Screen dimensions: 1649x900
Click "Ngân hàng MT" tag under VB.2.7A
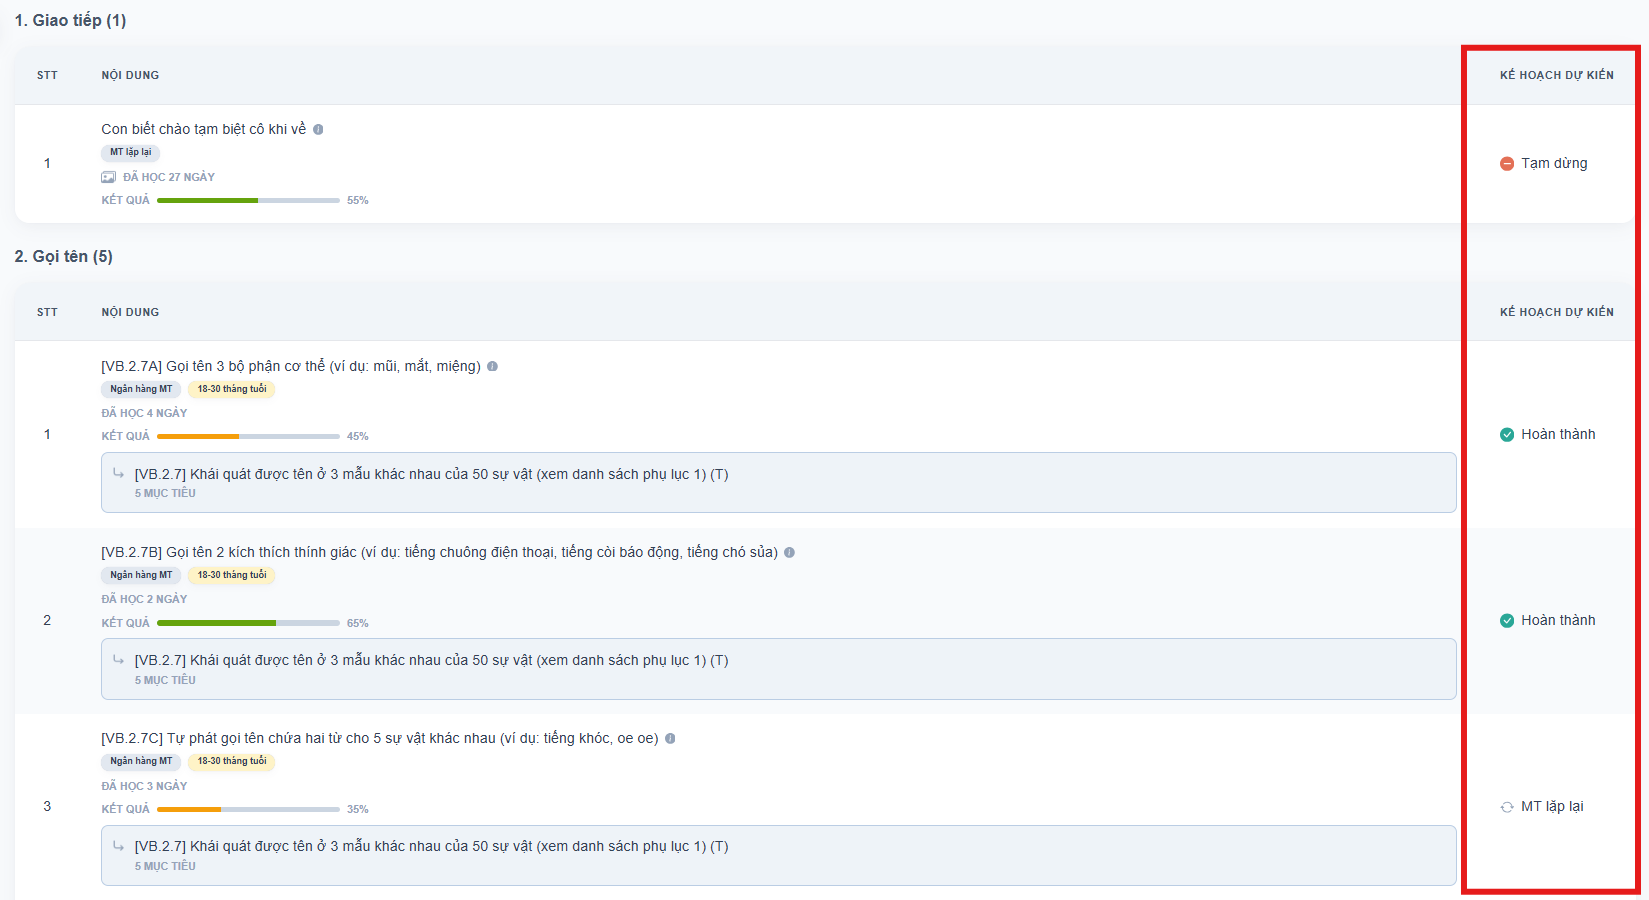tap(141, 389)
